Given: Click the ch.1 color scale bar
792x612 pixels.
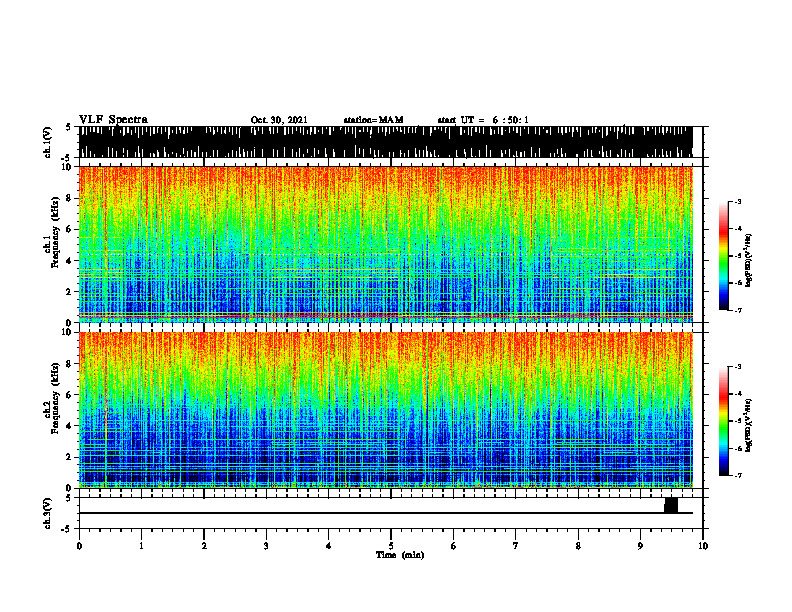Looking at the screenshot, I should pyautogui.click(x=724, y=256).
